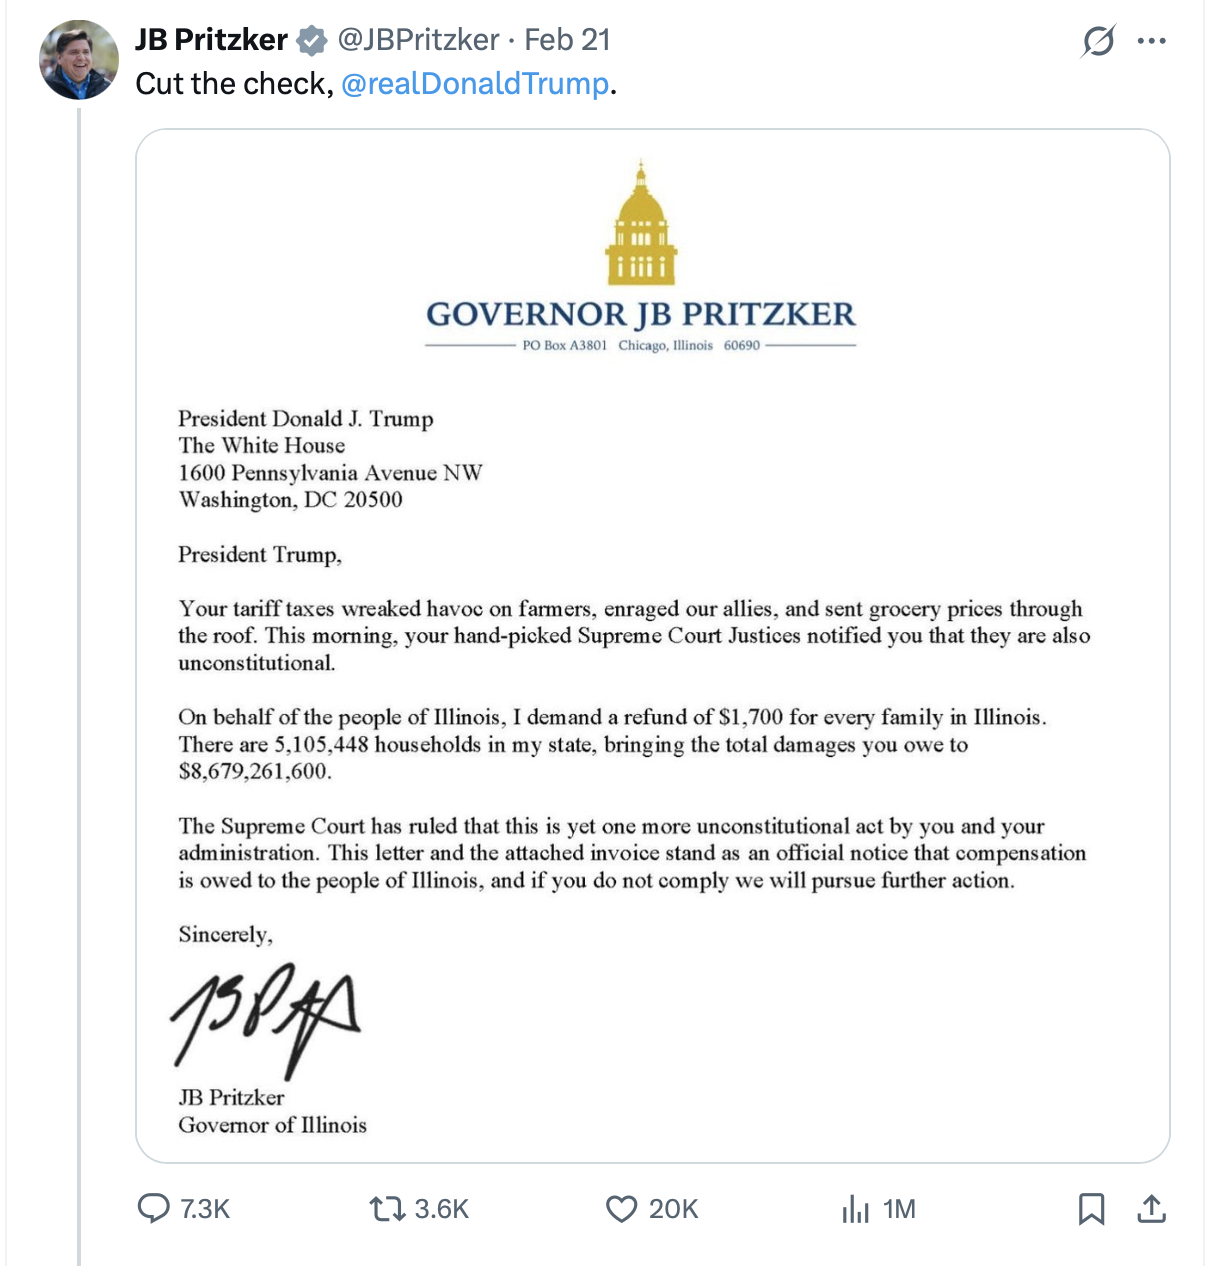This screenshot has width=1232, height=1266.
Task: Click the share upload arrow icon
Action: point(1152,1209)
